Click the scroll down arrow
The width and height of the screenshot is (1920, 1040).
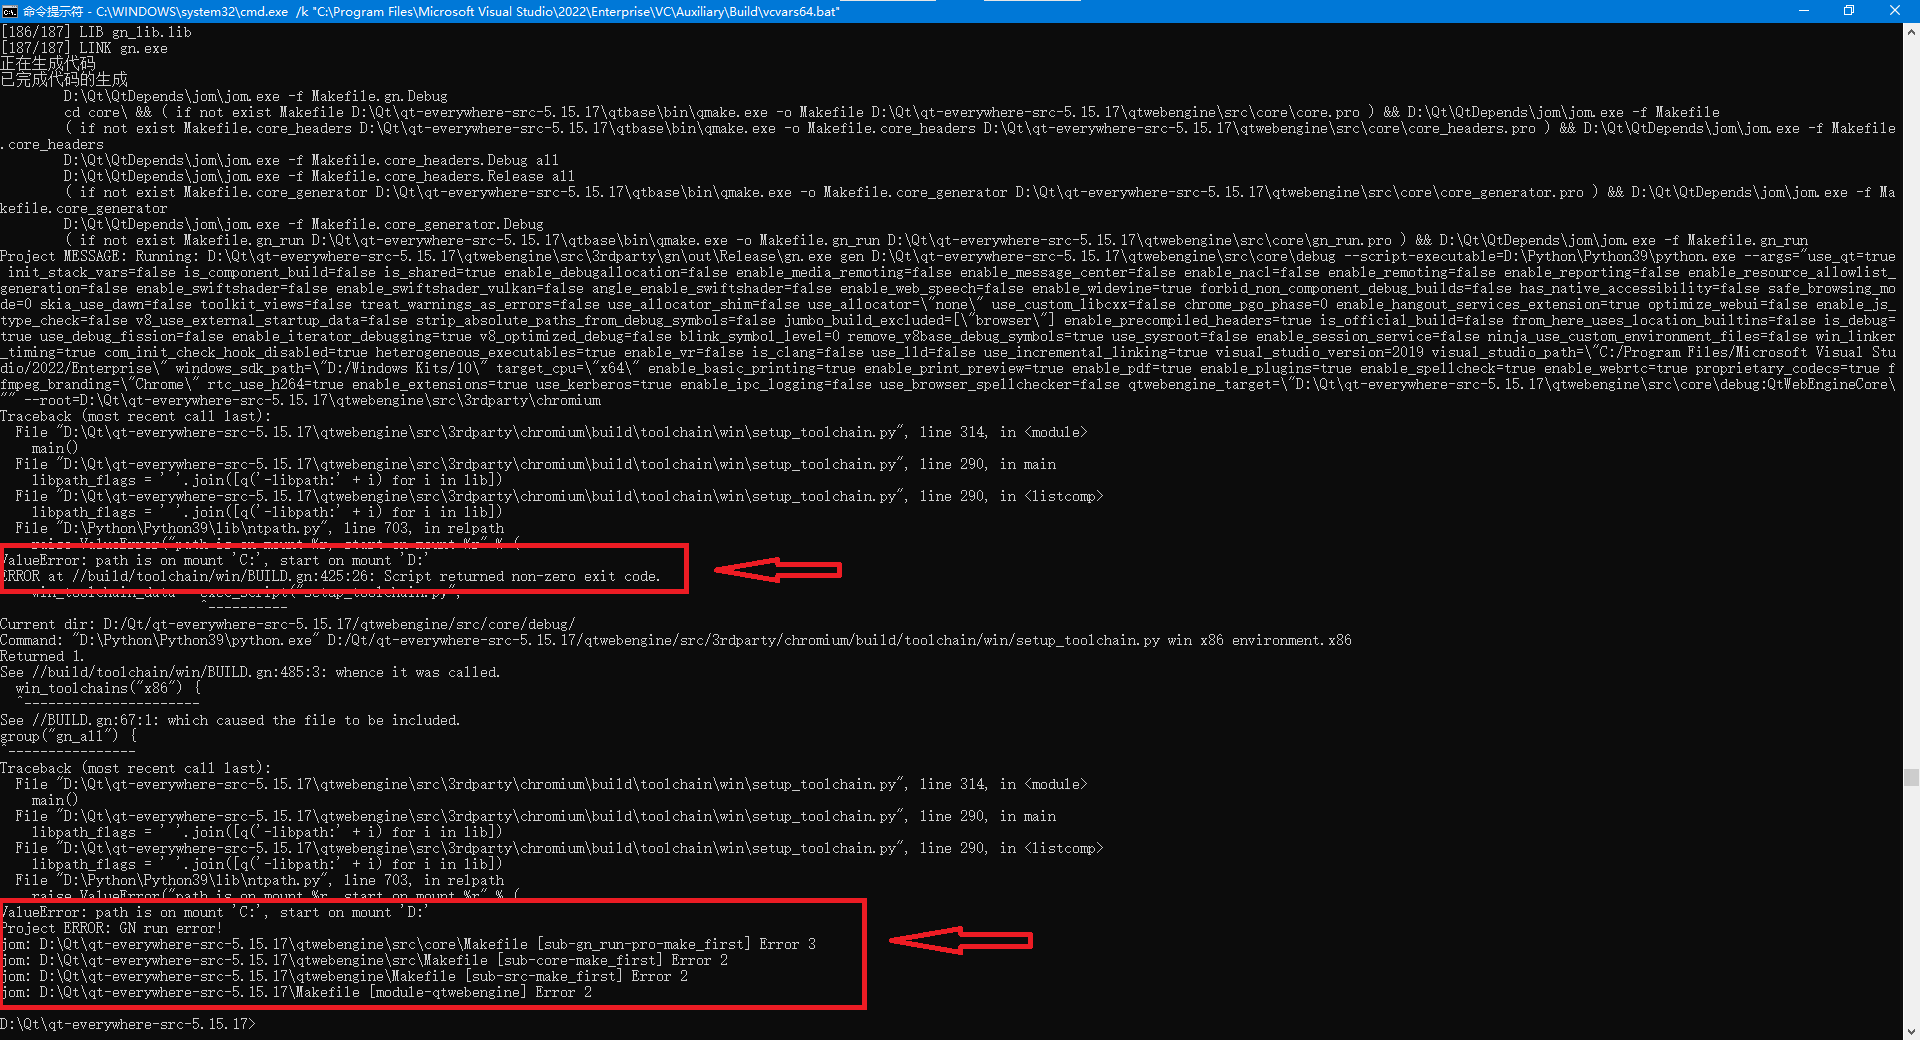1911,1031
